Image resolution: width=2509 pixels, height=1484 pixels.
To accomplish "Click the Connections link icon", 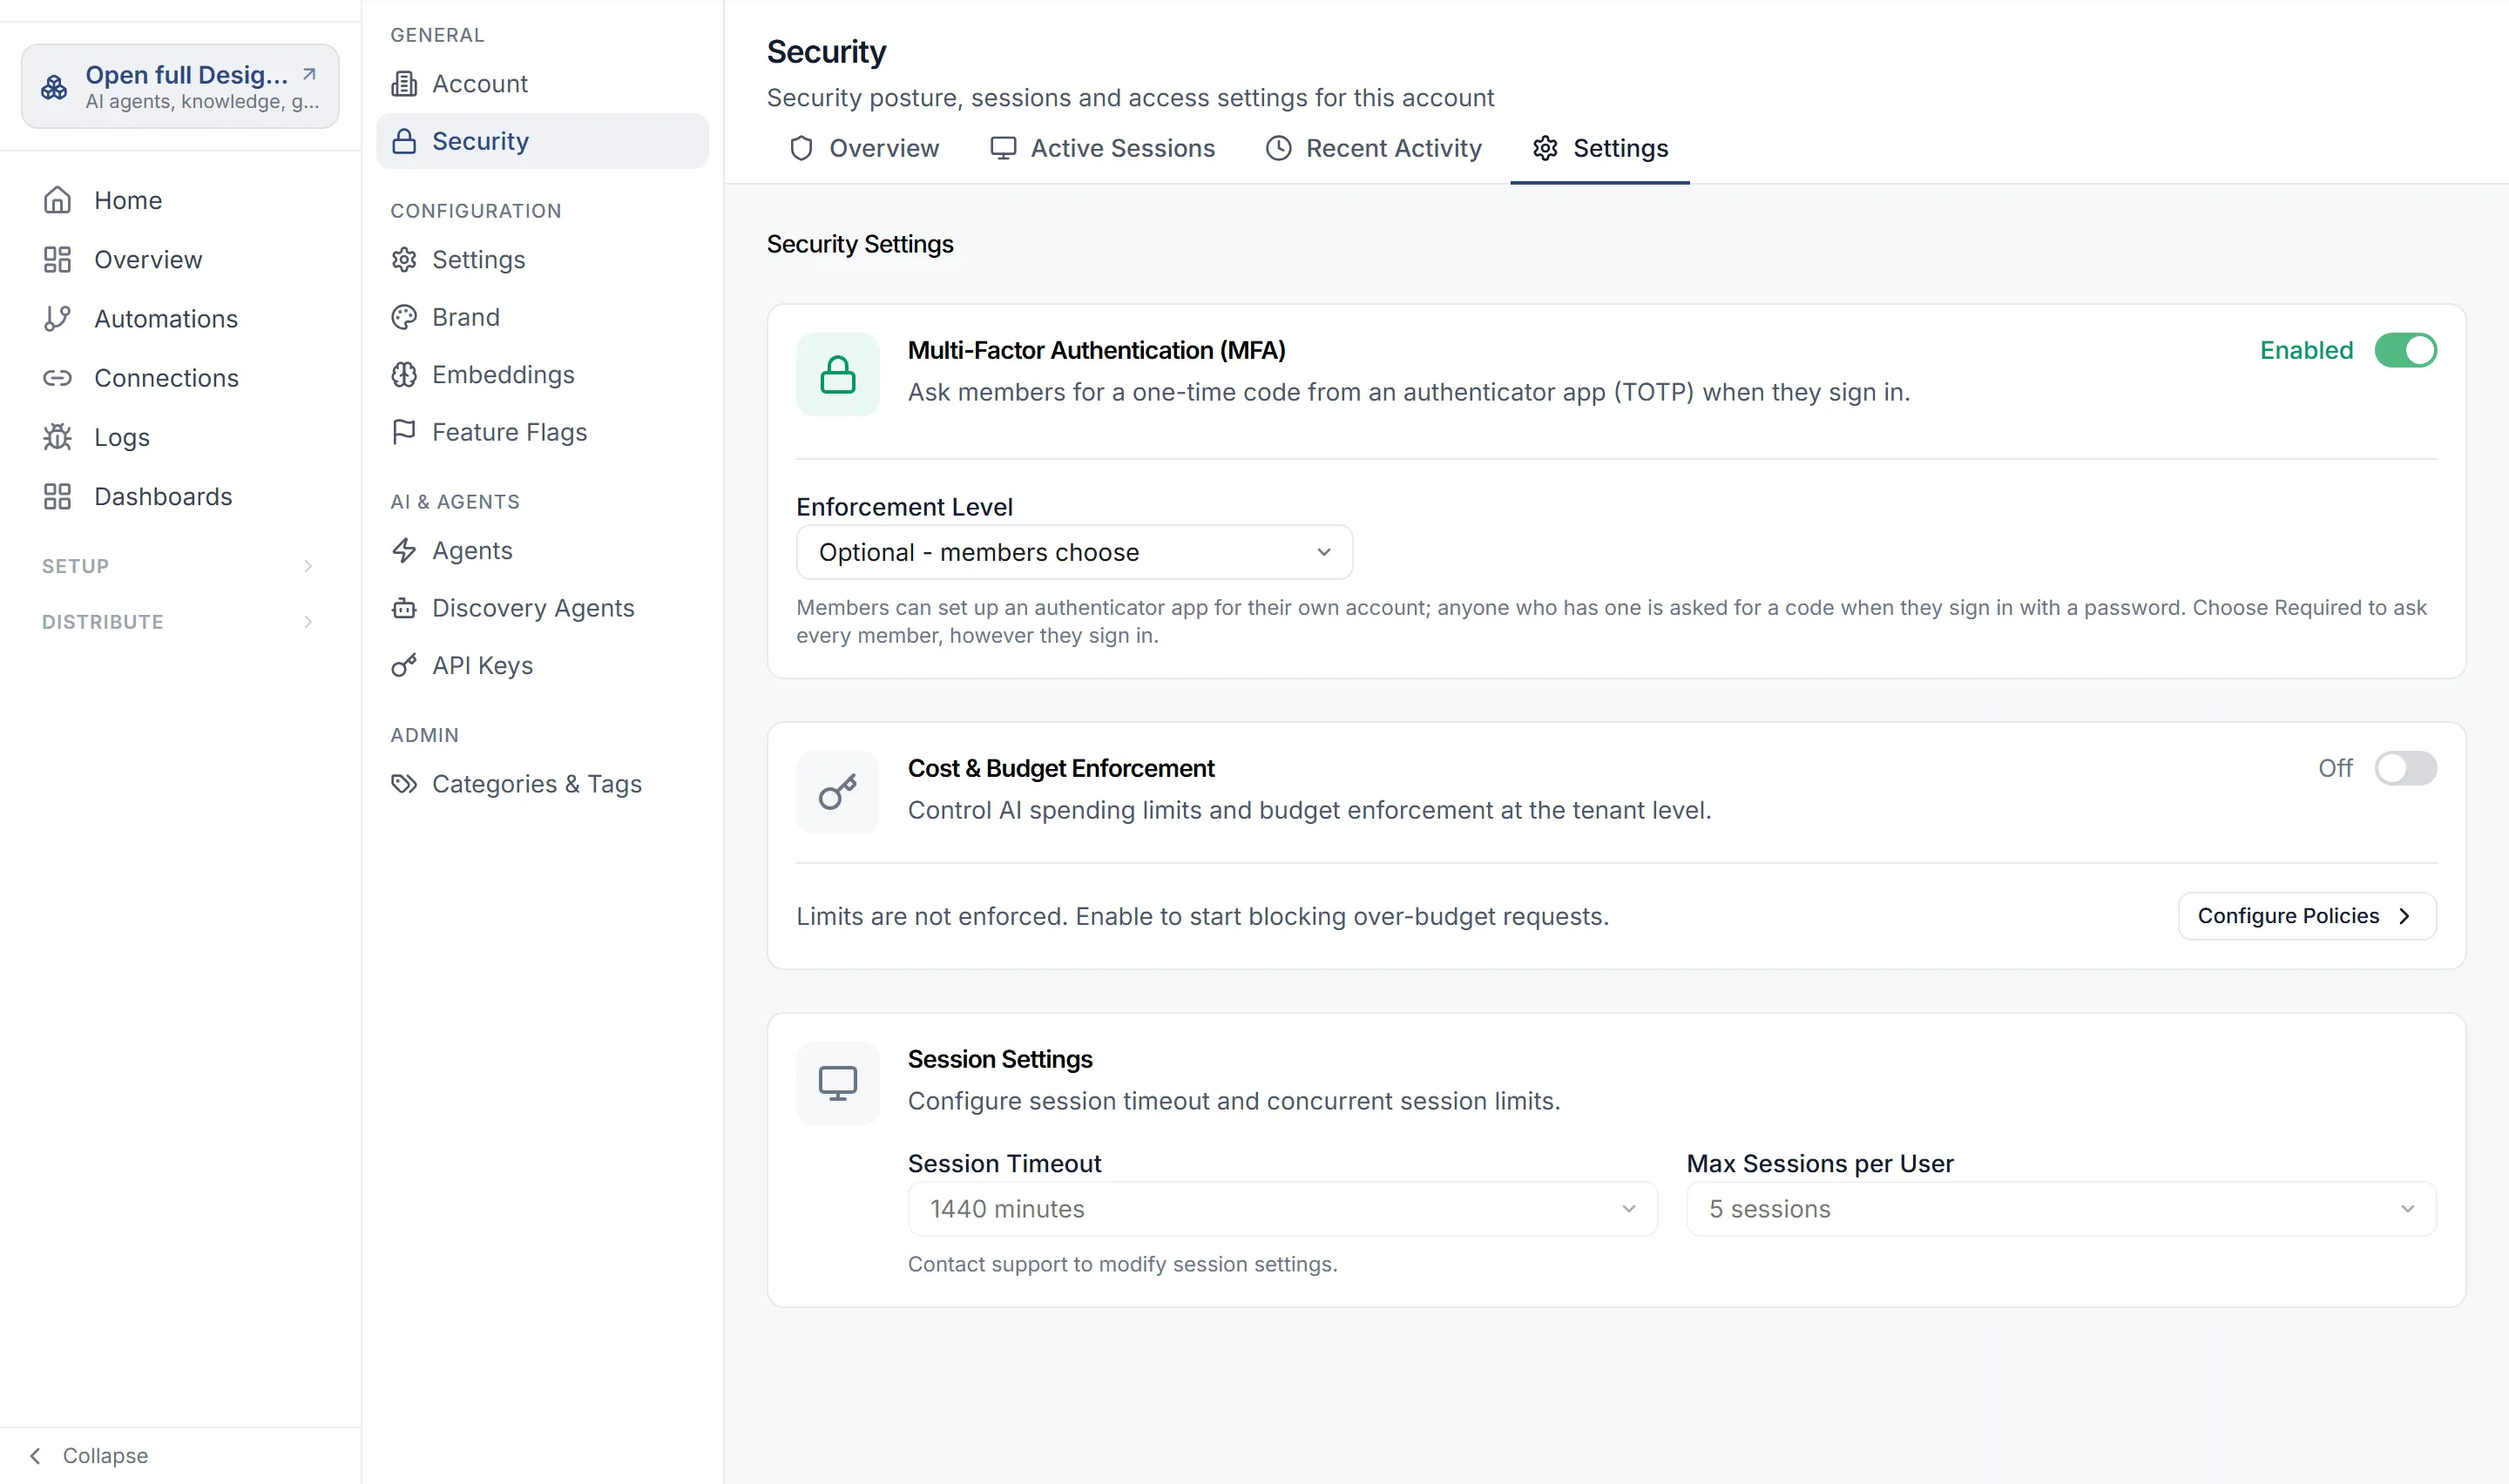I will click(57, 378).
